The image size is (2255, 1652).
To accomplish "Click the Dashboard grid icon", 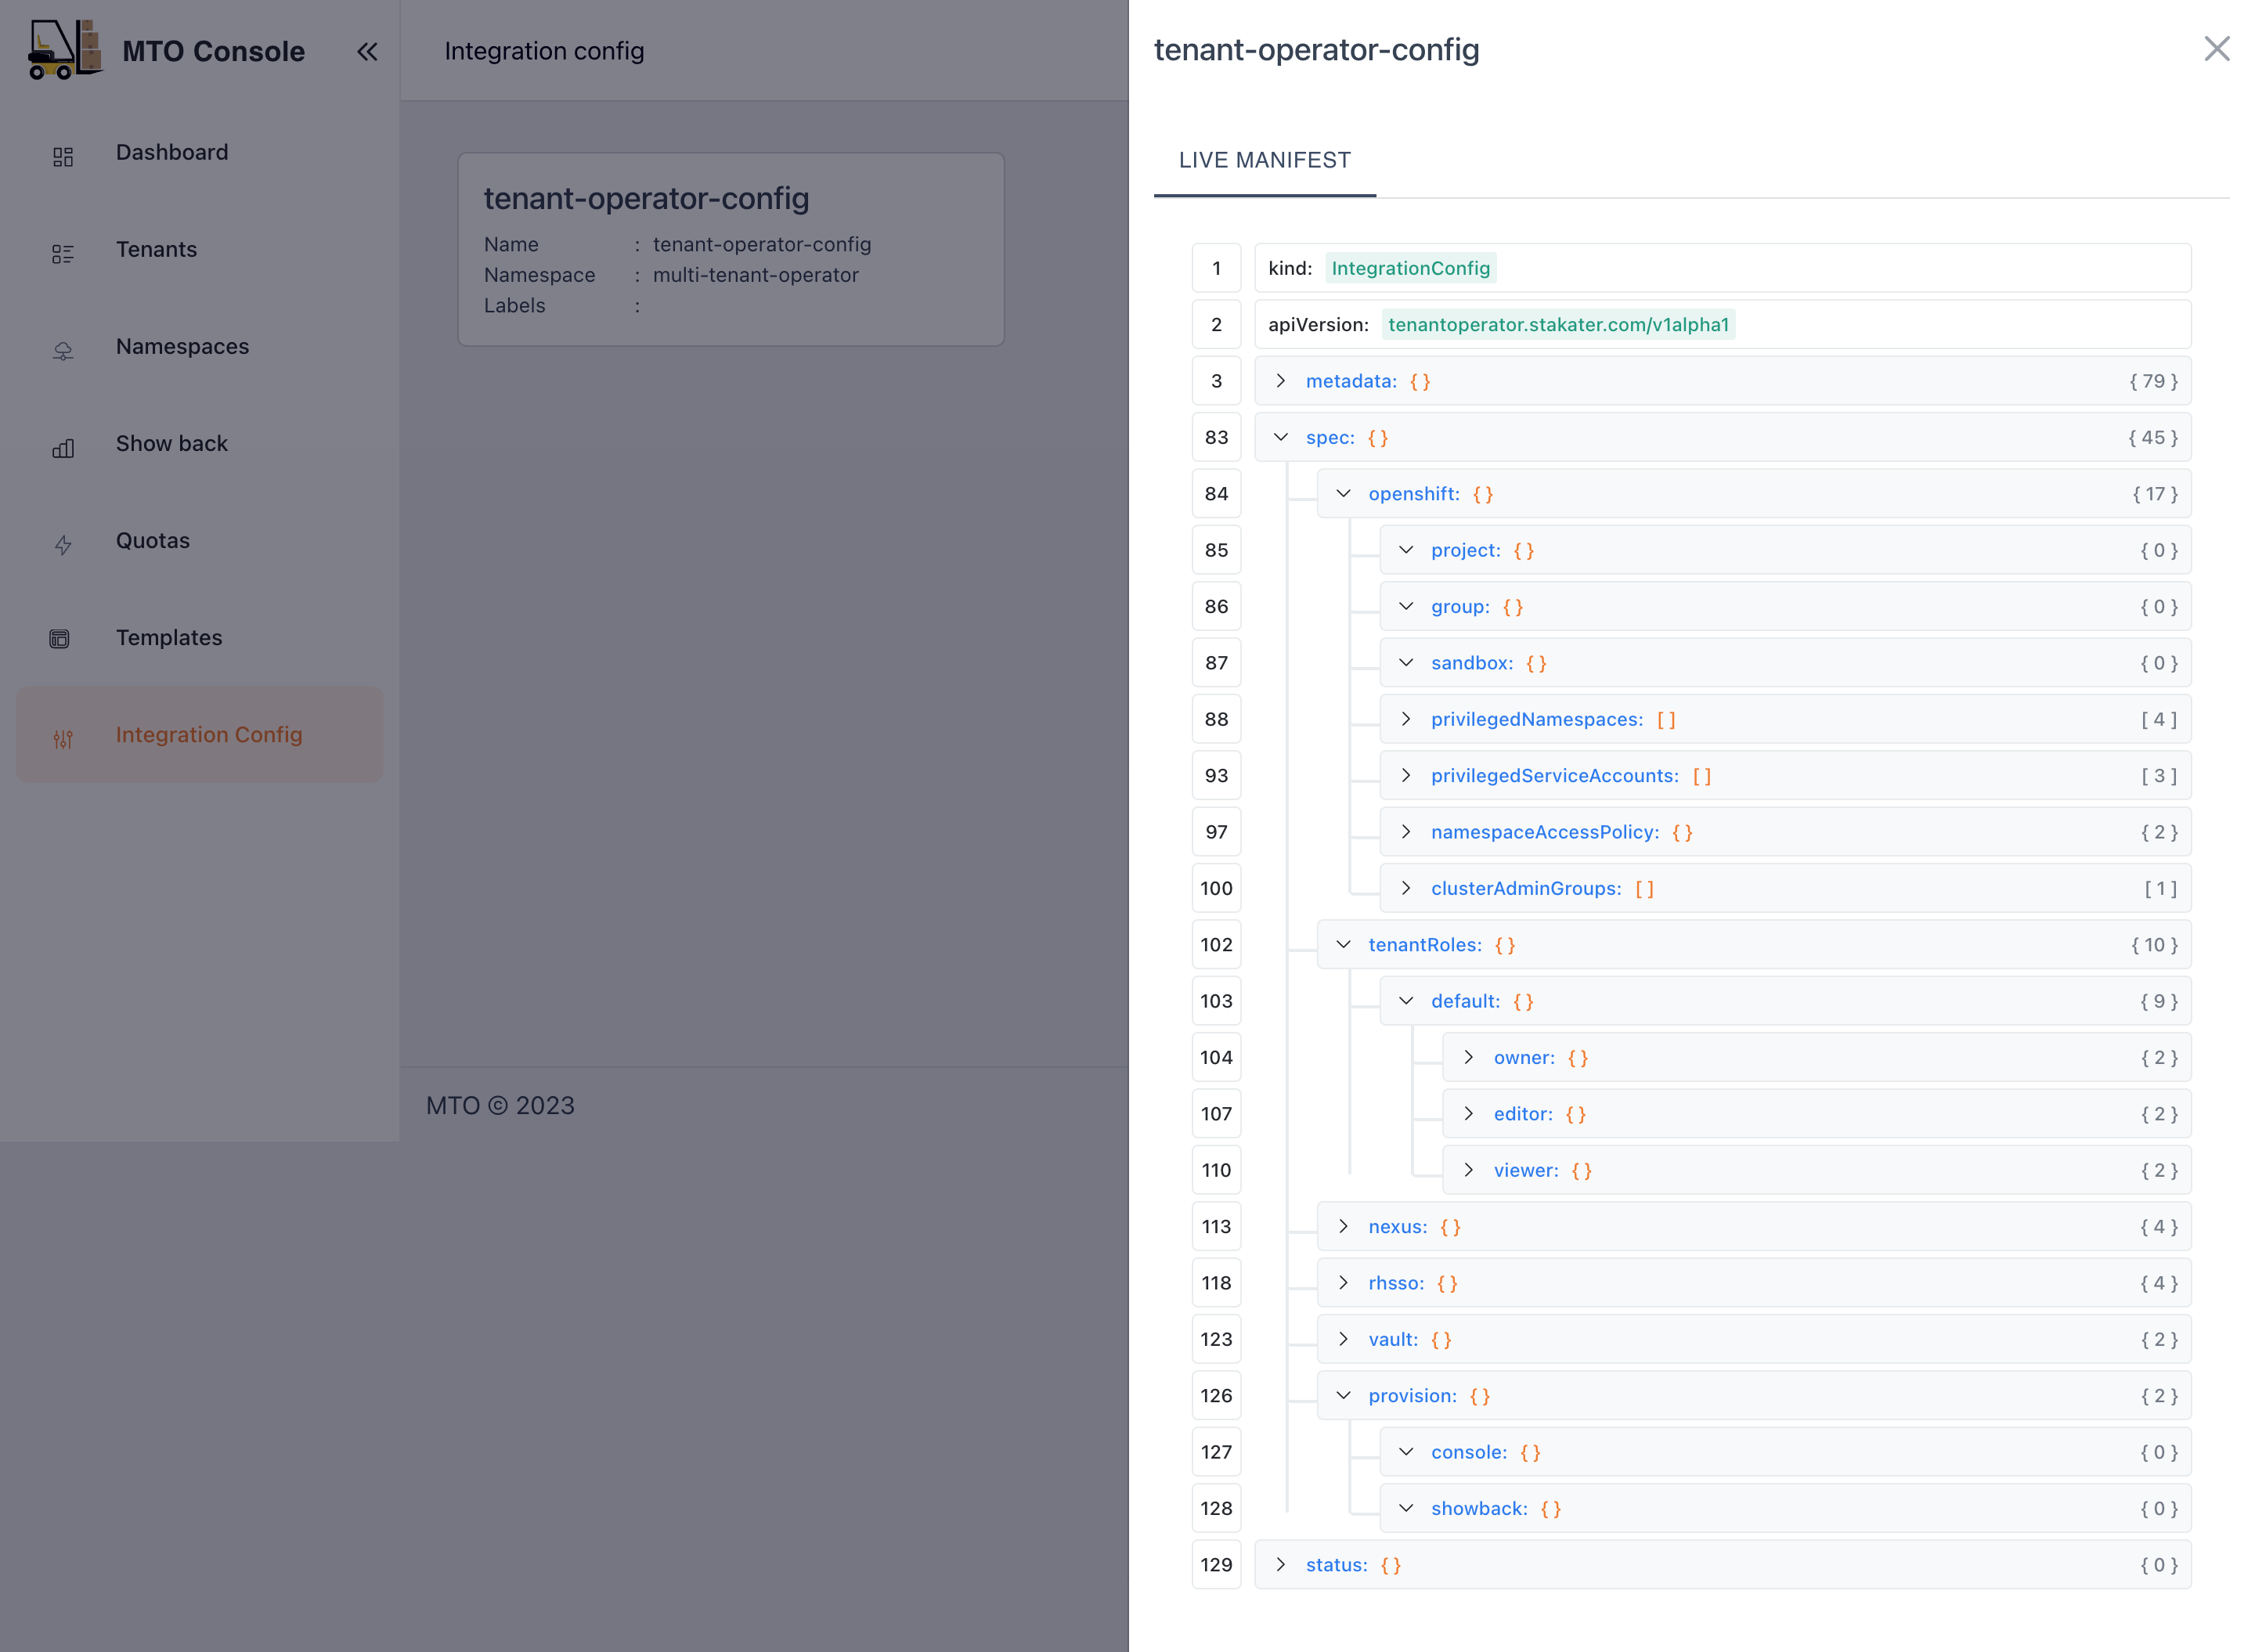I will 63,156.
